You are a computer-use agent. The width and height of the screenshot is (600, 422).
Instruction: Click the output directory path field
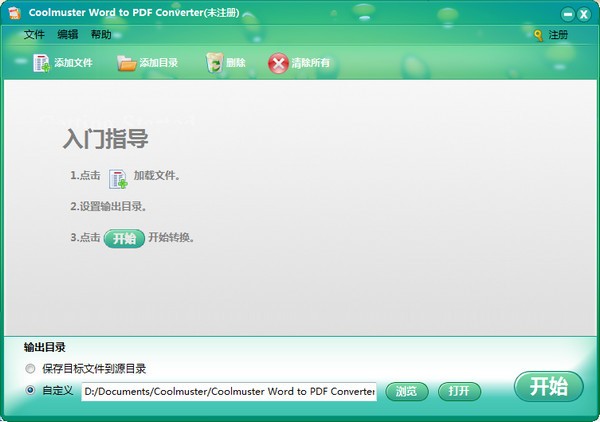point(229,391)
